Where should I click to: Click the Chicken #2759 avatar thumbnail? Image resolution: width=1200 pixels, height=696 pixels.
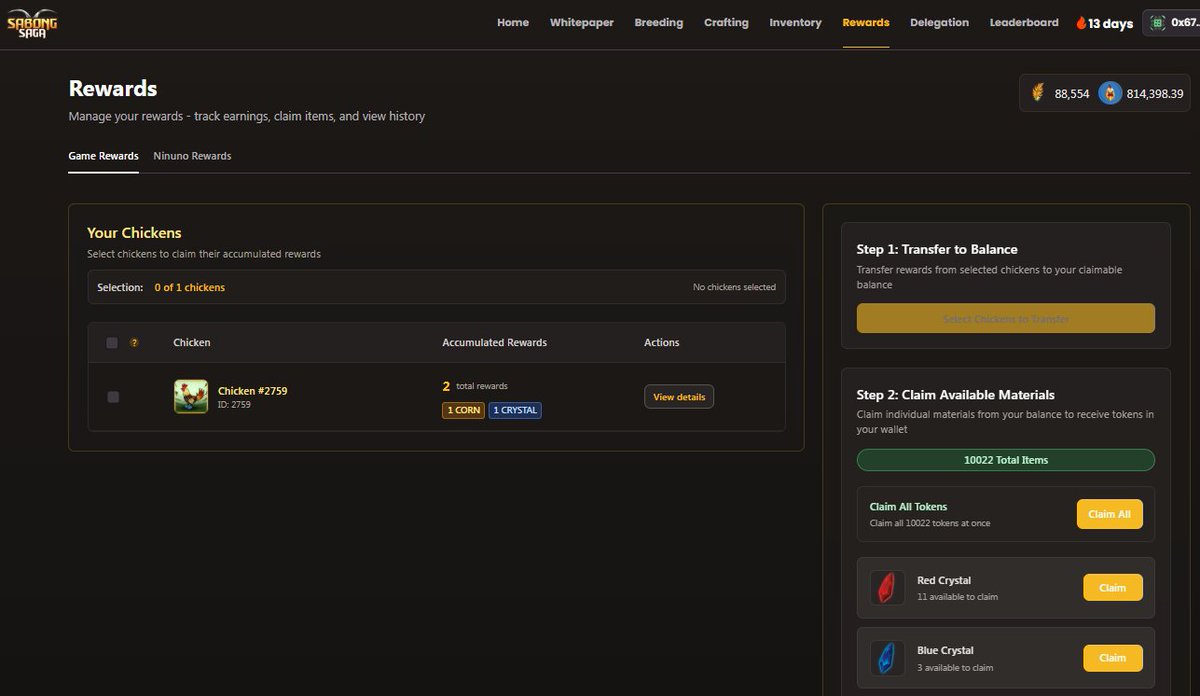pos(190,396)
